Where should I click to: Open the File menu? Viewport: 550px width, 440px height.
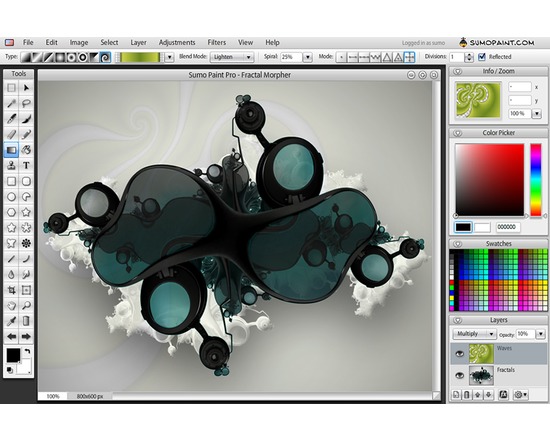click(x=28, y=42)
